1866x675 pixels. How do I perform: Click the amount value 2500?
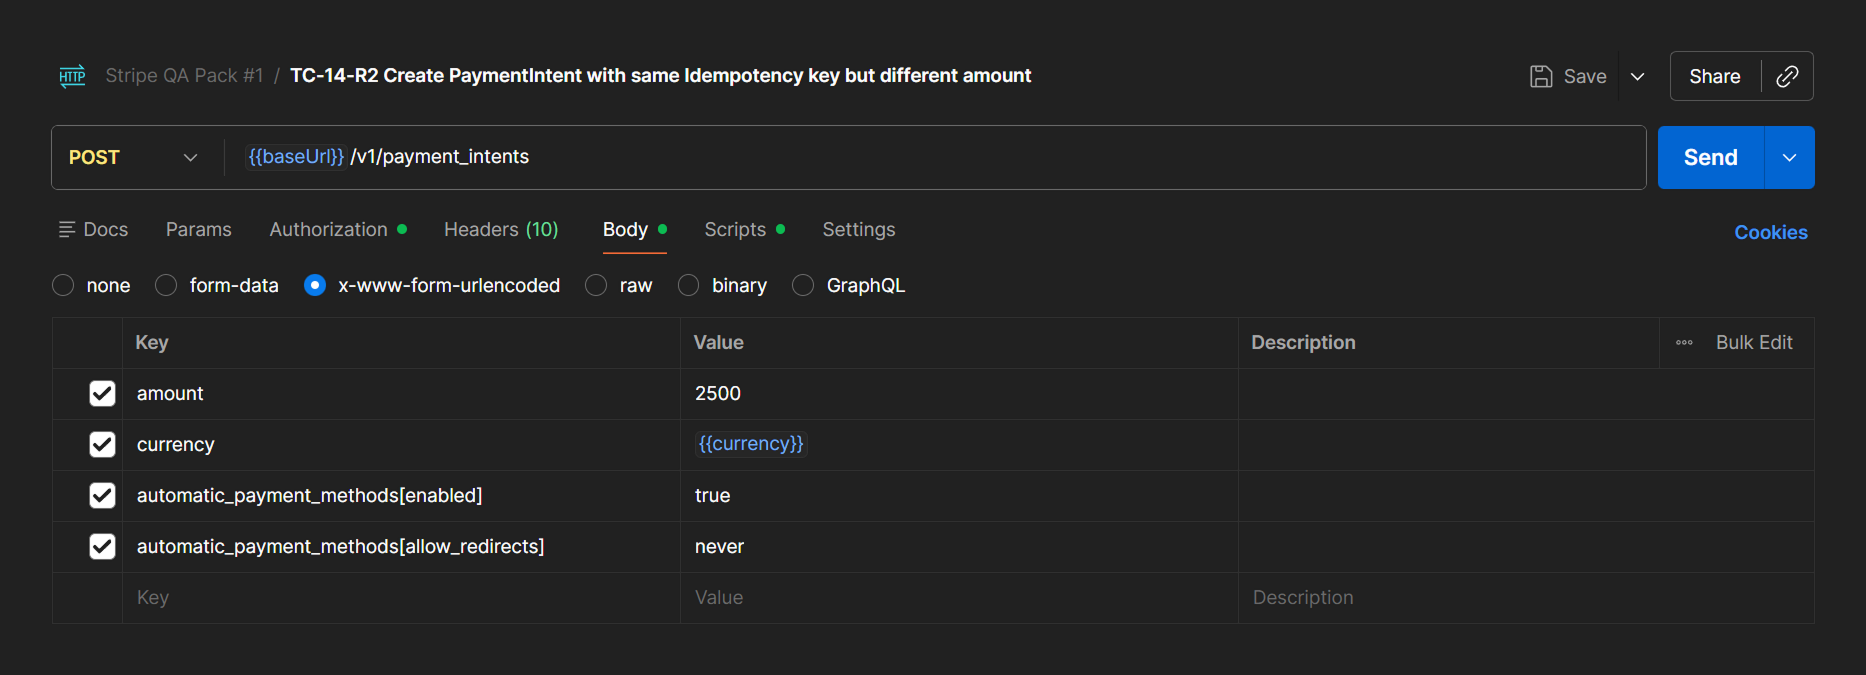pyautogui.click(x=718, y=393)
